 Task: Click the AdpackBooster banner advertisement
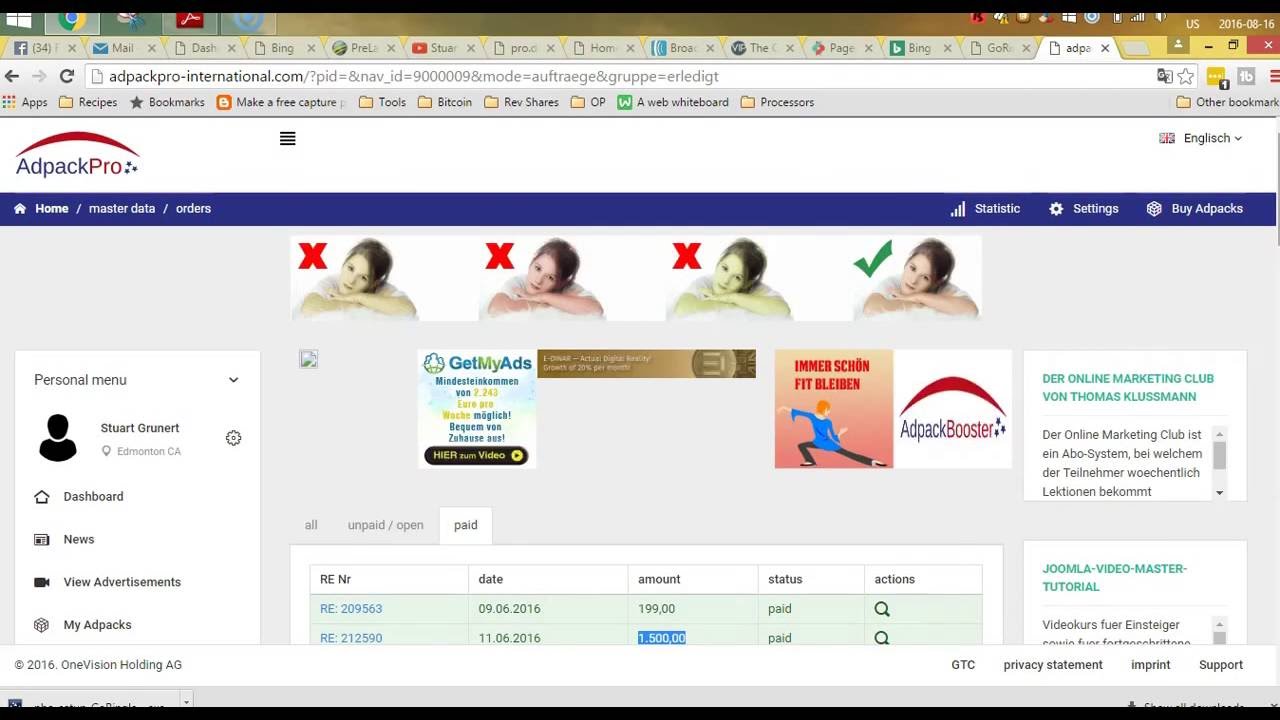click(952, 409)
